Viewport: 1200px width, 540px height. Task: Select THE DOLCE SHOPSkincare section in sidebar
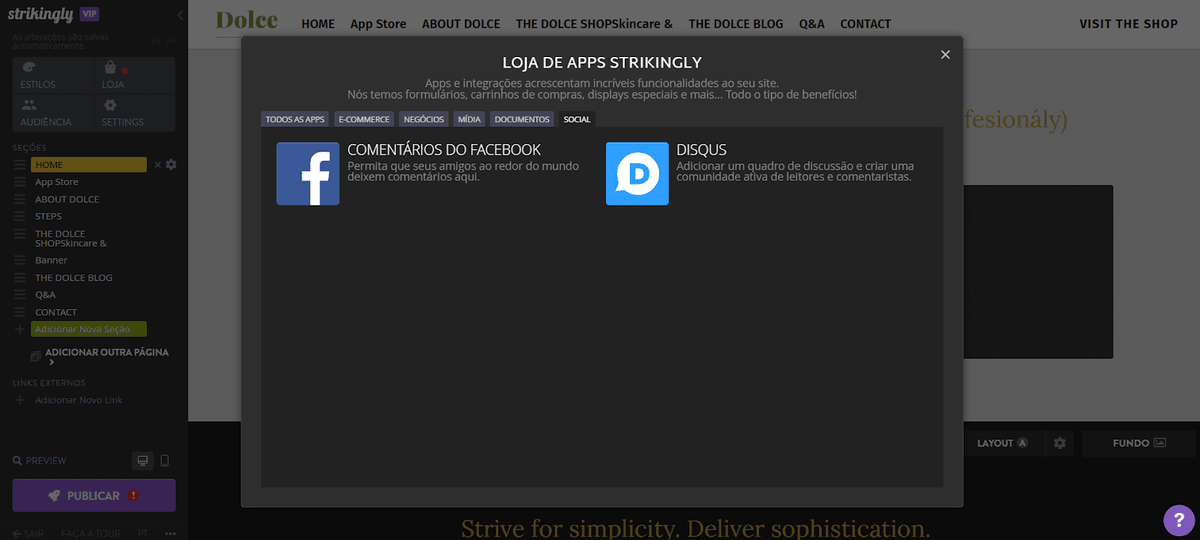click(x=71, y=238)
